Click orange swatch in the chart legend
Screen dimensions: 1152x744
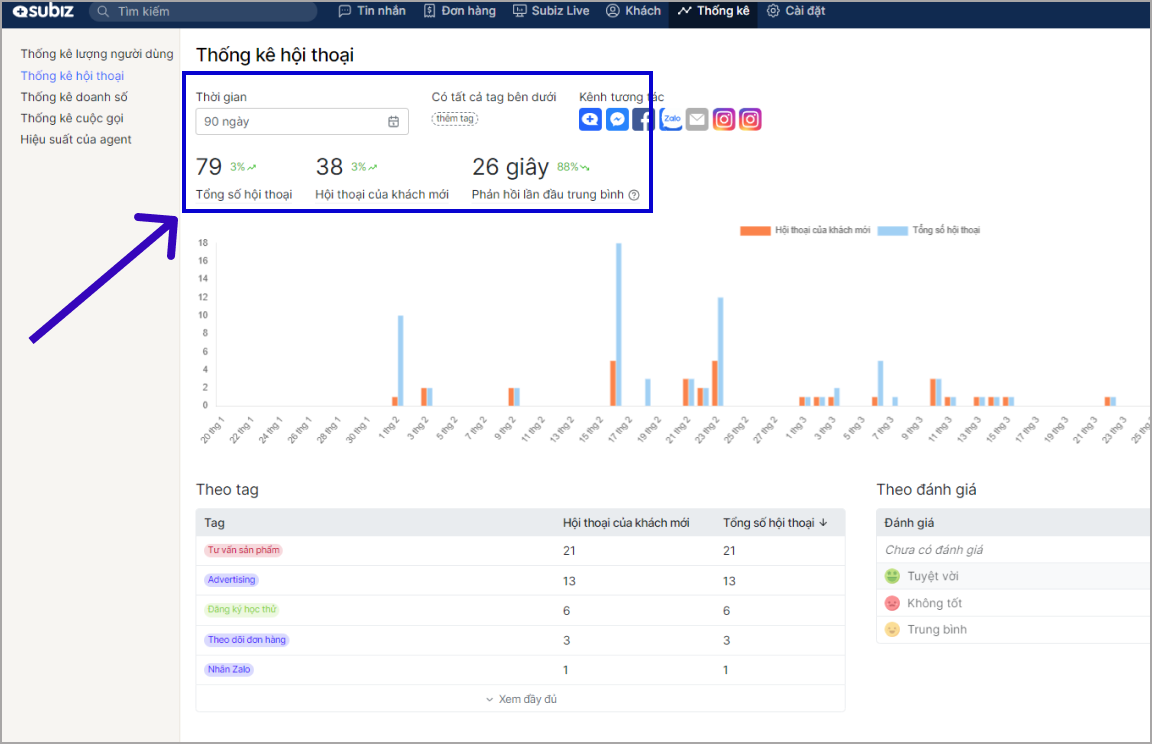[755, 230]
